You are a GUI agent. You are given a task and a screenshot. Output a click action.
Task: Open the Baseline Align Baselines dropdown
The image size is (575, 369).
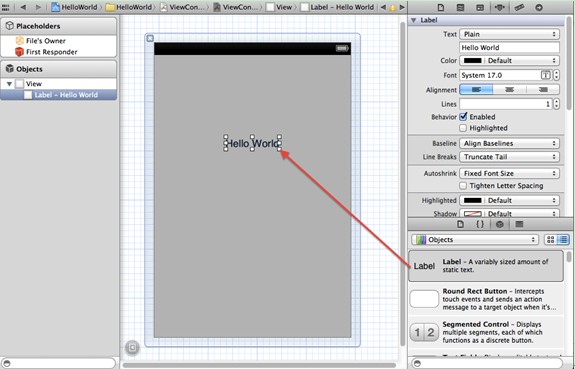pos(509,143)
